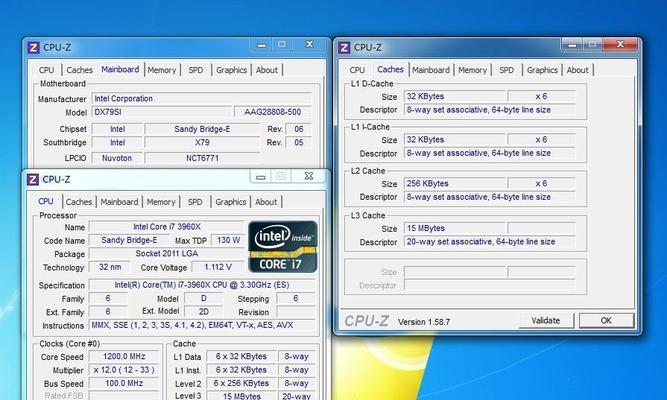Click the DX79SI model field
The image size is (667, 400).
point(162,112)
